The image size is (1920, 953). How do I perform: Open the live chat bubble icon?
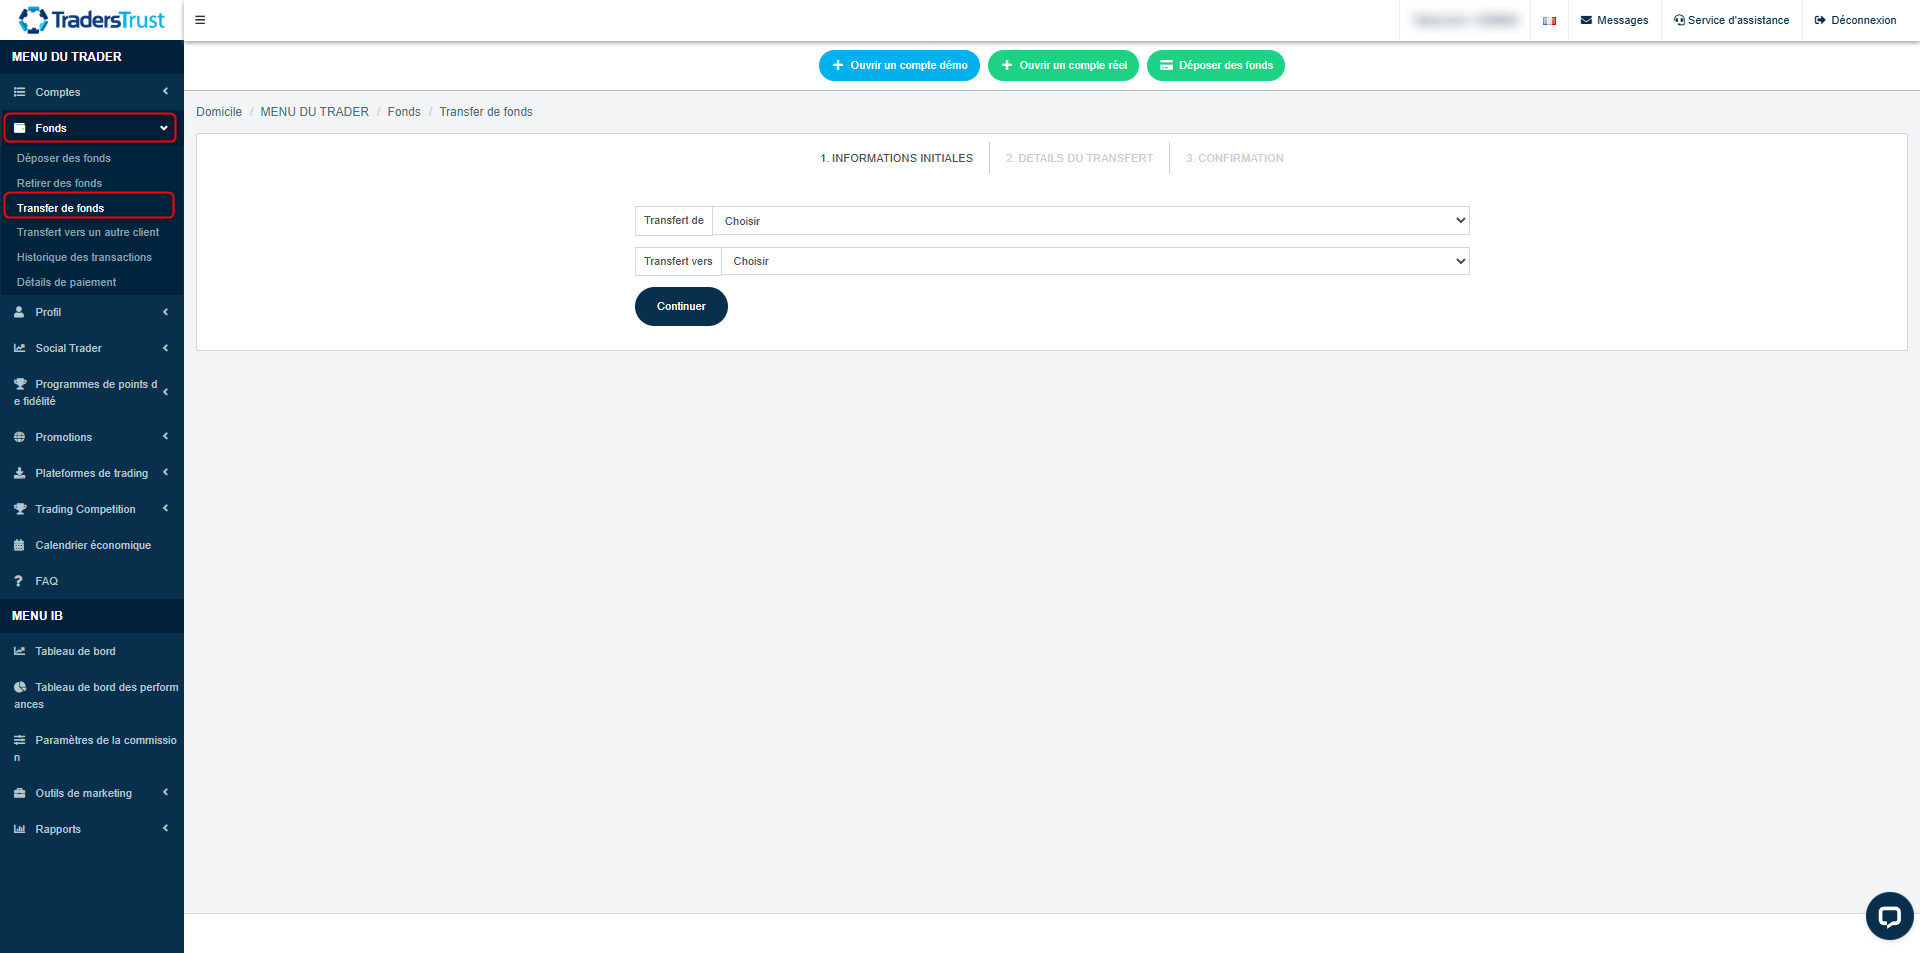pyautogui.click(x=1889, y=915)
